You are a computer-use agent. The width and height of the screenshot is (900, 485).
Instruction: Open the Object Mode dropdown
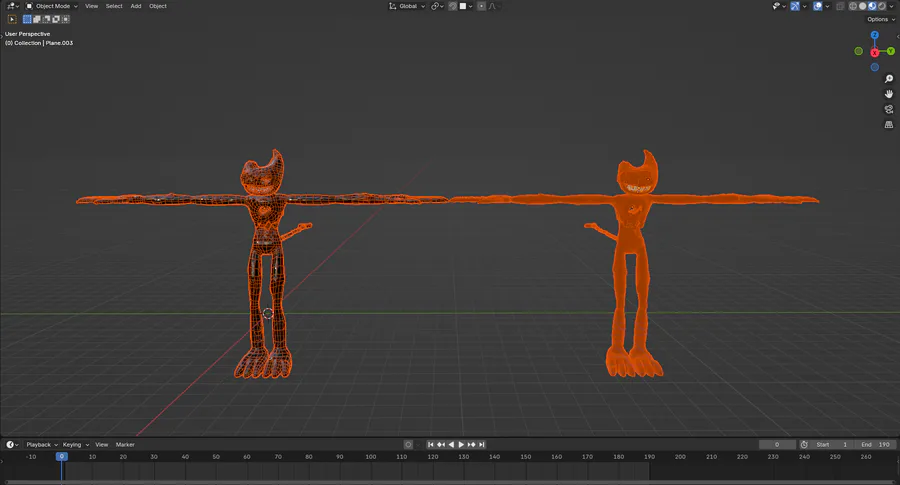pyautogui.click(x=52, y=6)
